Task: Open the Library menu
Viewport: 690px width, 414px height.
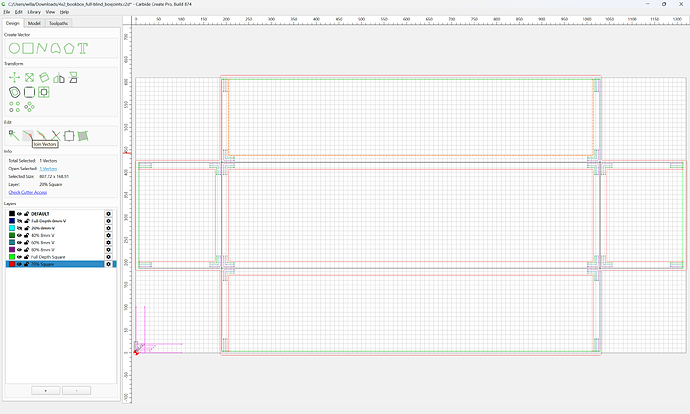Action: [34, 12]
